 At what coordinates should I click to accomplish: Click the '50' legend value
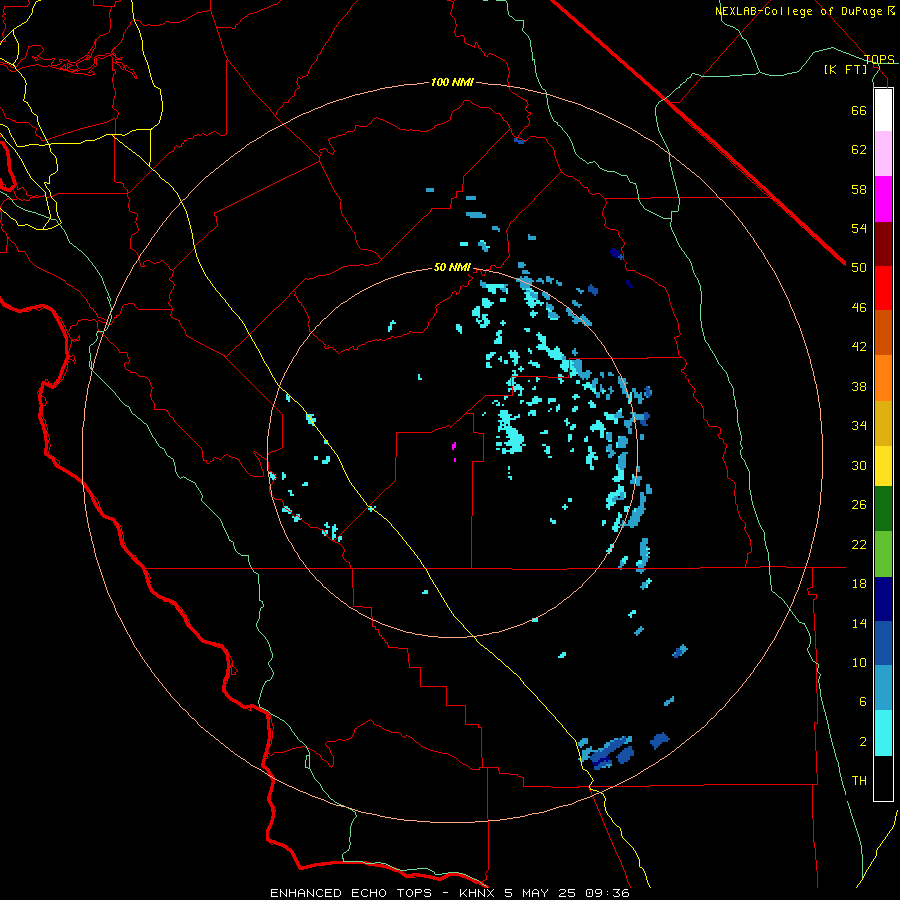click(x=859, y=268)
